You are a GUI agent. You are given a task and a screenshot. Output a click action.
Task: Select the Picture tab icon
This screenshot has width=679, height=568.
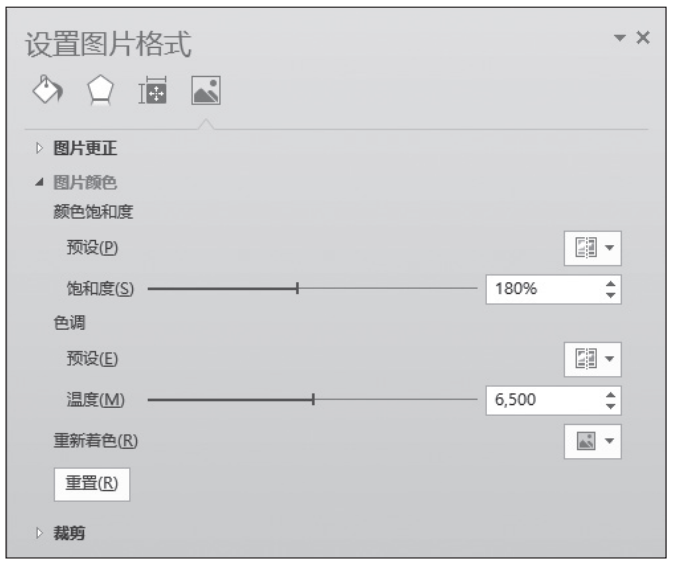206,90
